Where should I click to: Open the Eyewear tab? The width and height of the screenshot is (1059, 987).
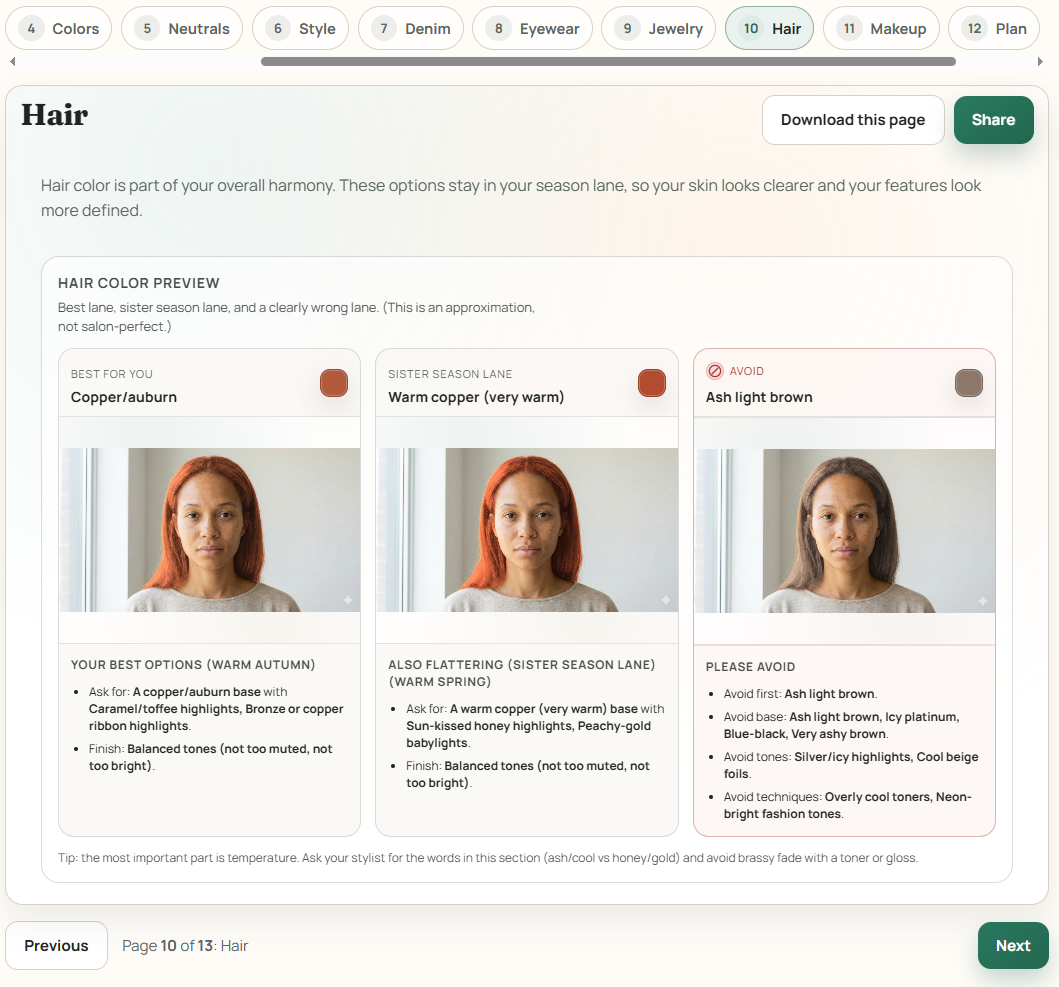[532, 28]
